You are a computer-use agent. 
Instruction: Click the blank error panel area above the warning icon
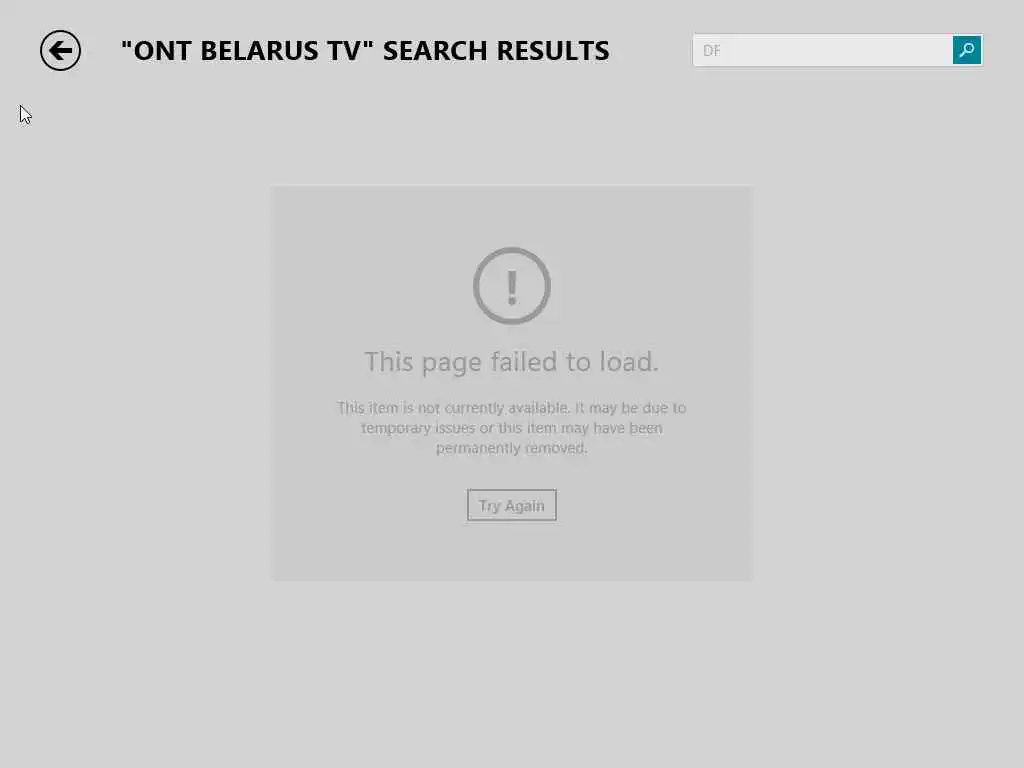point(511,216)
